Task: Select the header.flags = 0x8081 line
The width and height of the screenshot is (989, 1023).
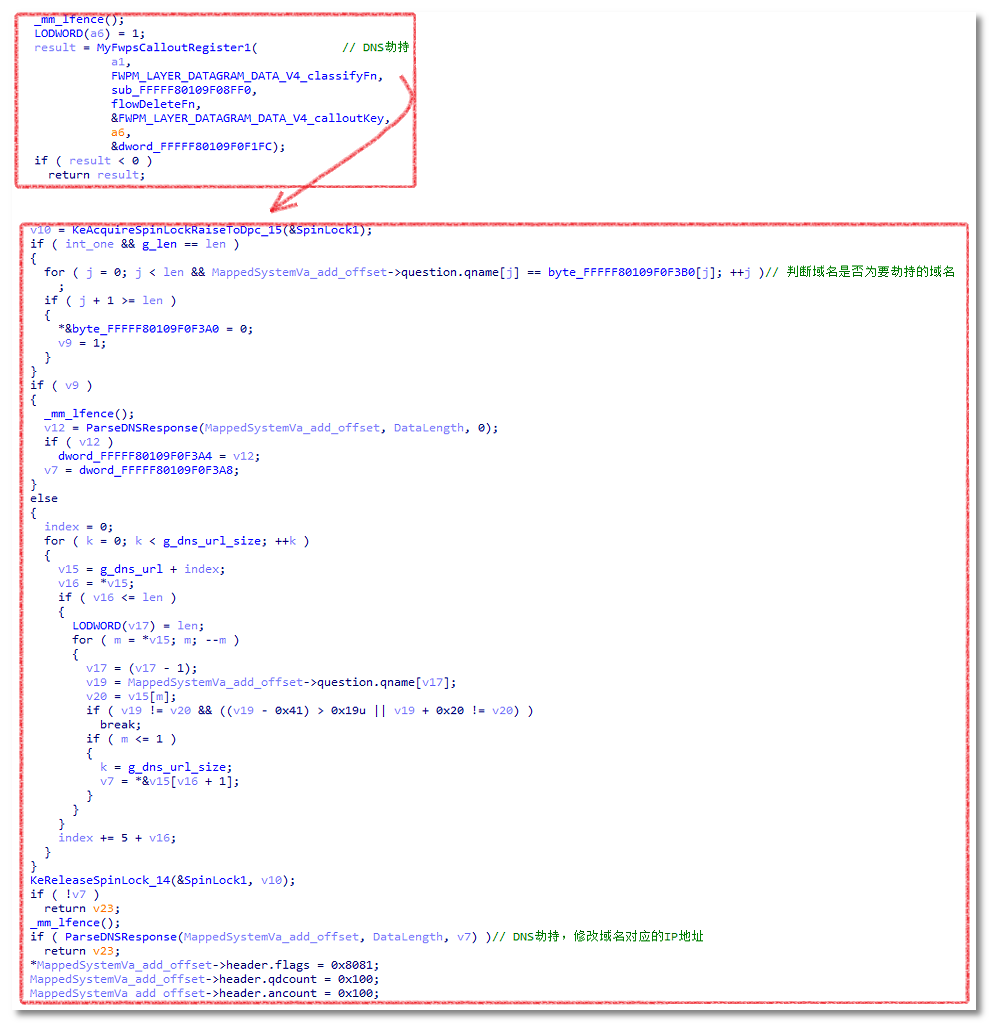Action: [205, 965]
